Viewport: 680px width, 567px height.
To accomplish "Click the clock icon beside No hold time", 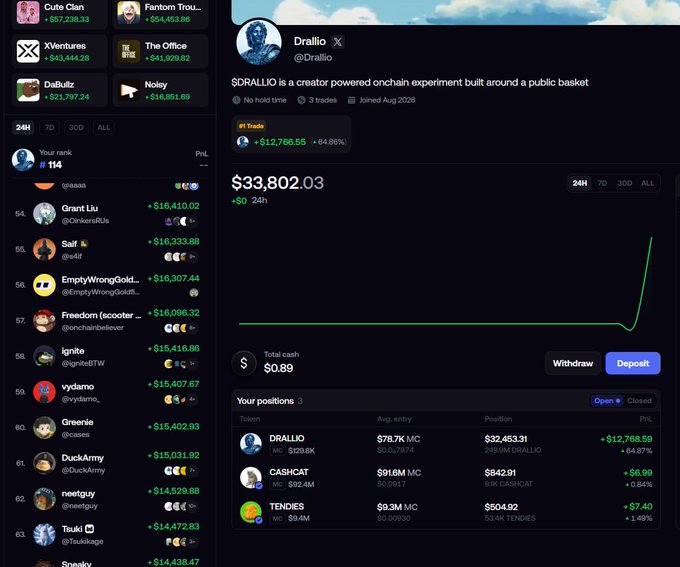I will pyautogui.click(x=236, y=100).
